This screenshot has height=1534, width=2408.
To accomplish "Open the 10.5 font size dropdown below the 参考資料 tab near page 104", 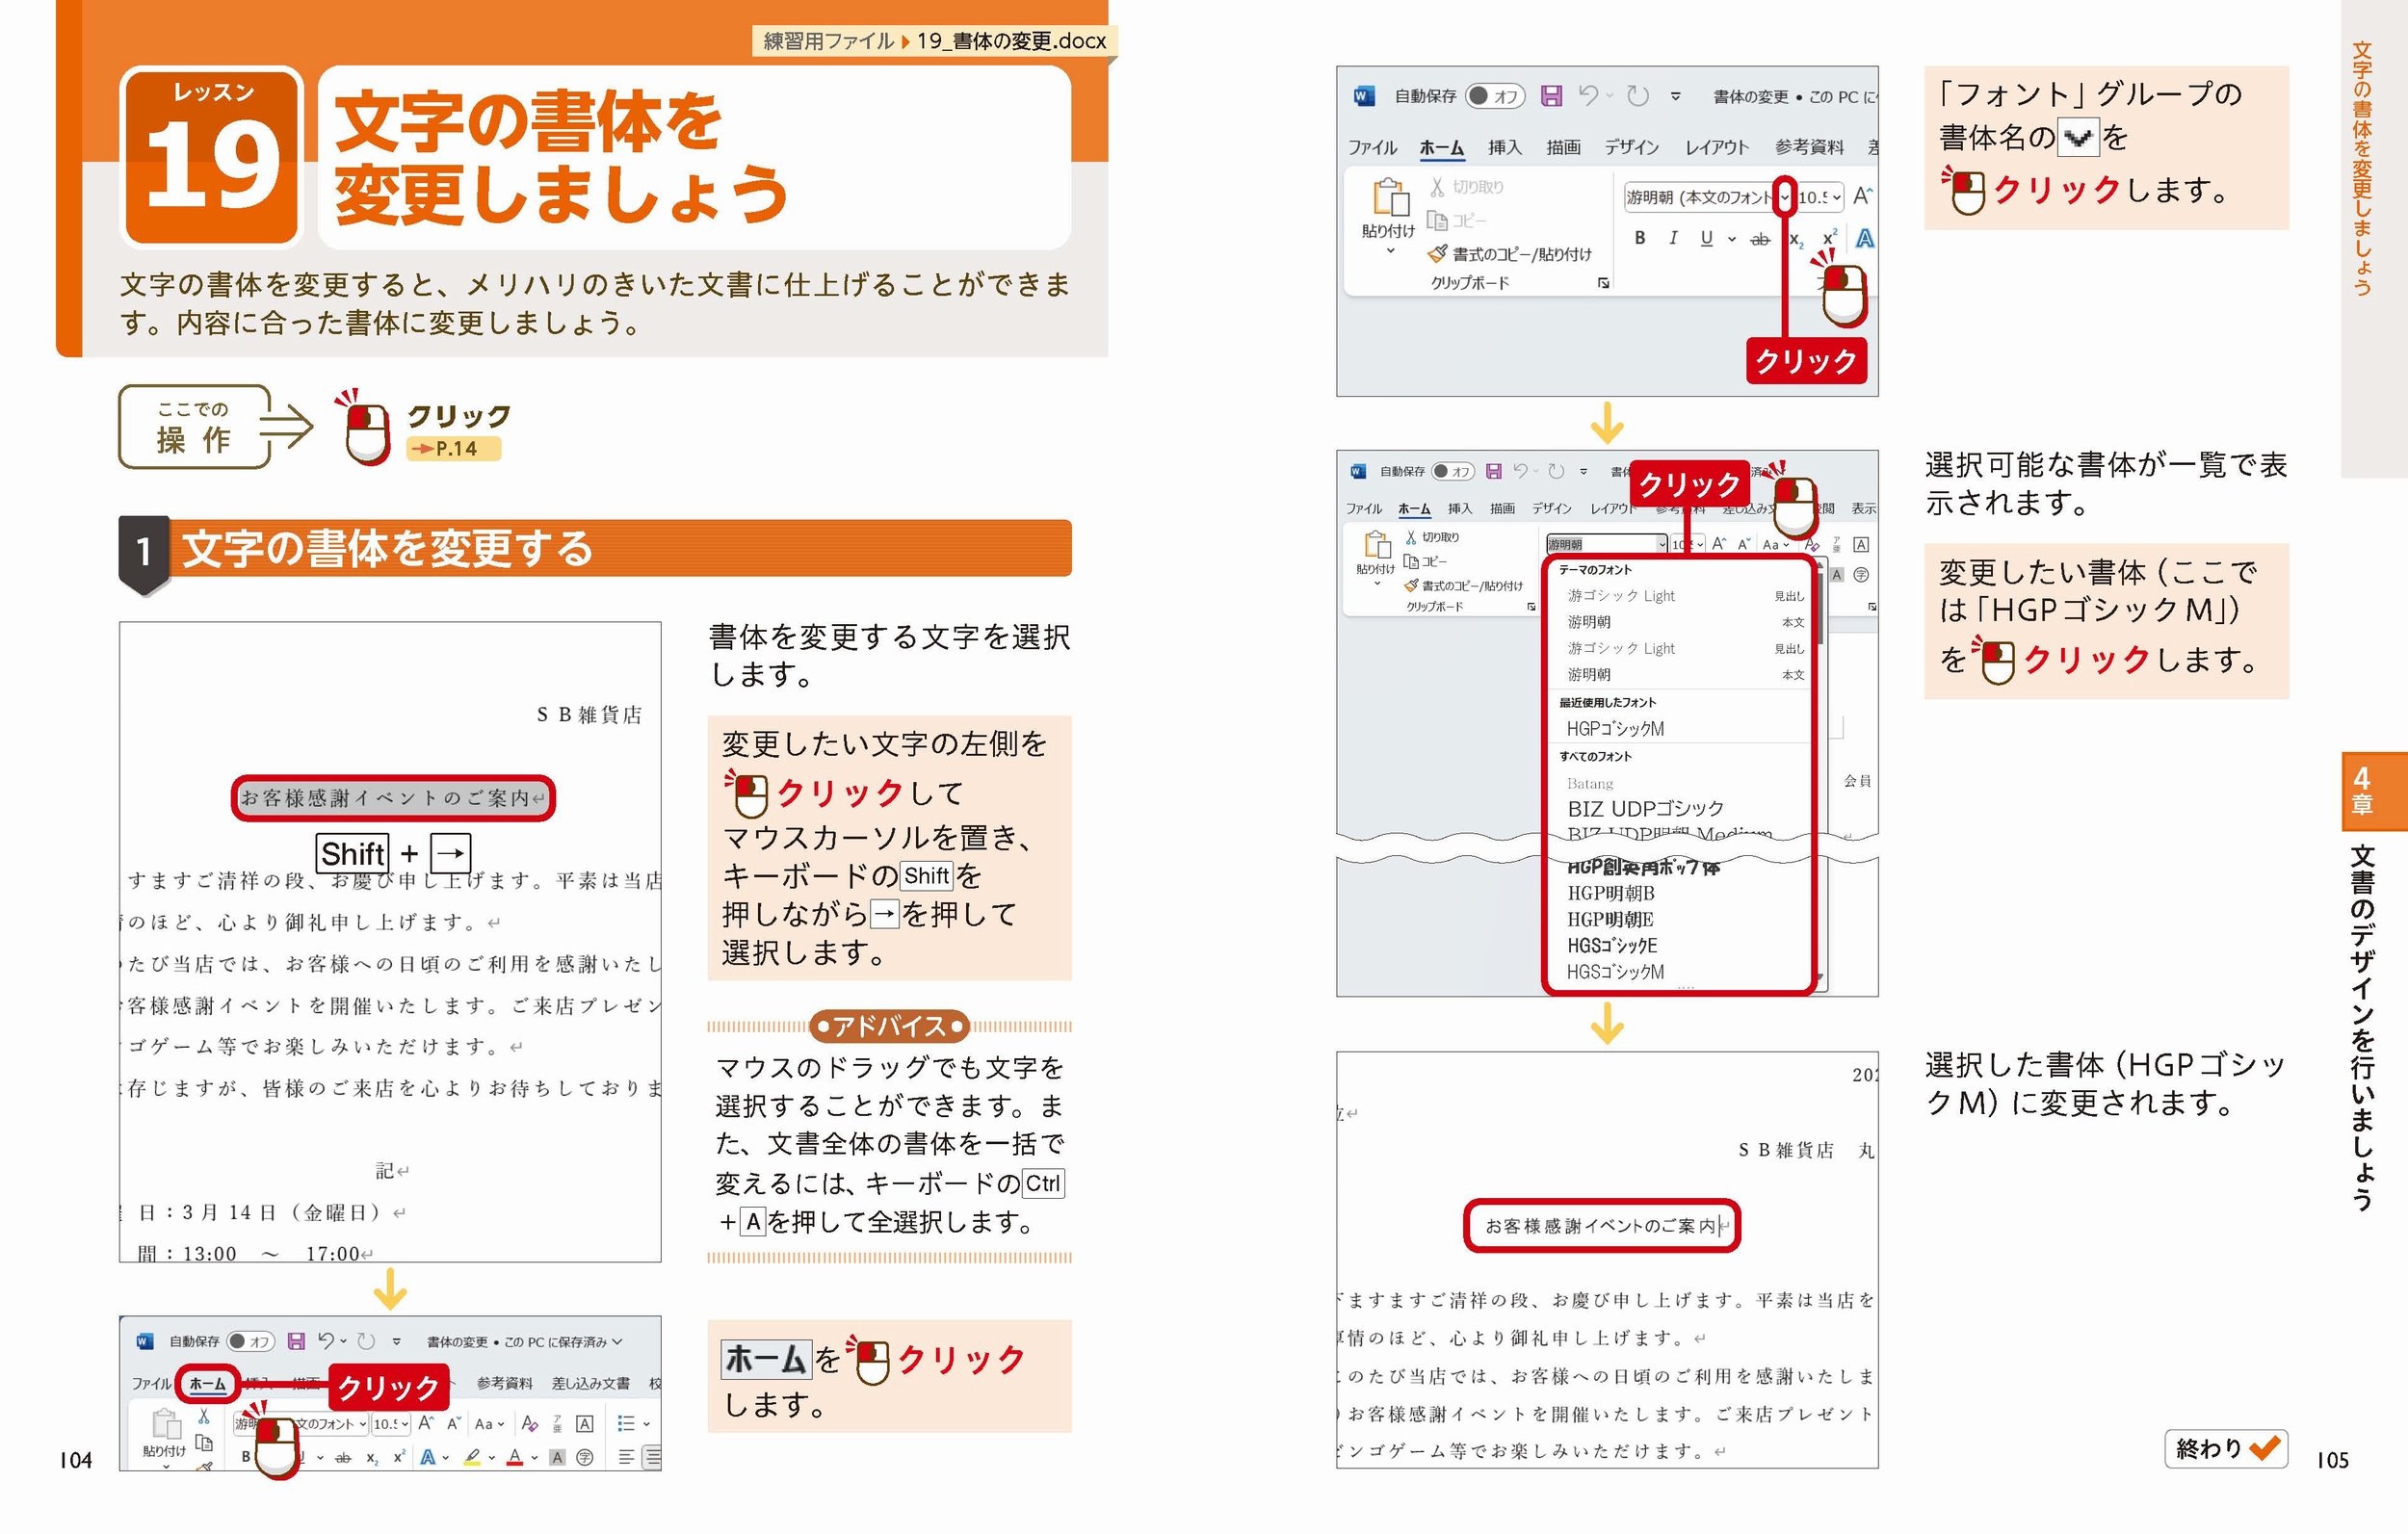I will point(404,1424).
